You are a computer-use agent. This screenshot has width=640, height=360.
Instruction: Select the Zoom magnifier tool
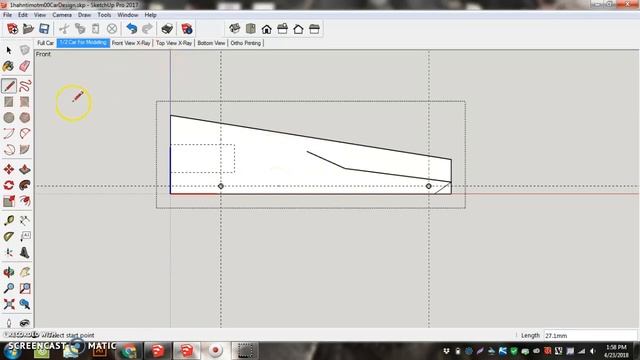[9, 288]
